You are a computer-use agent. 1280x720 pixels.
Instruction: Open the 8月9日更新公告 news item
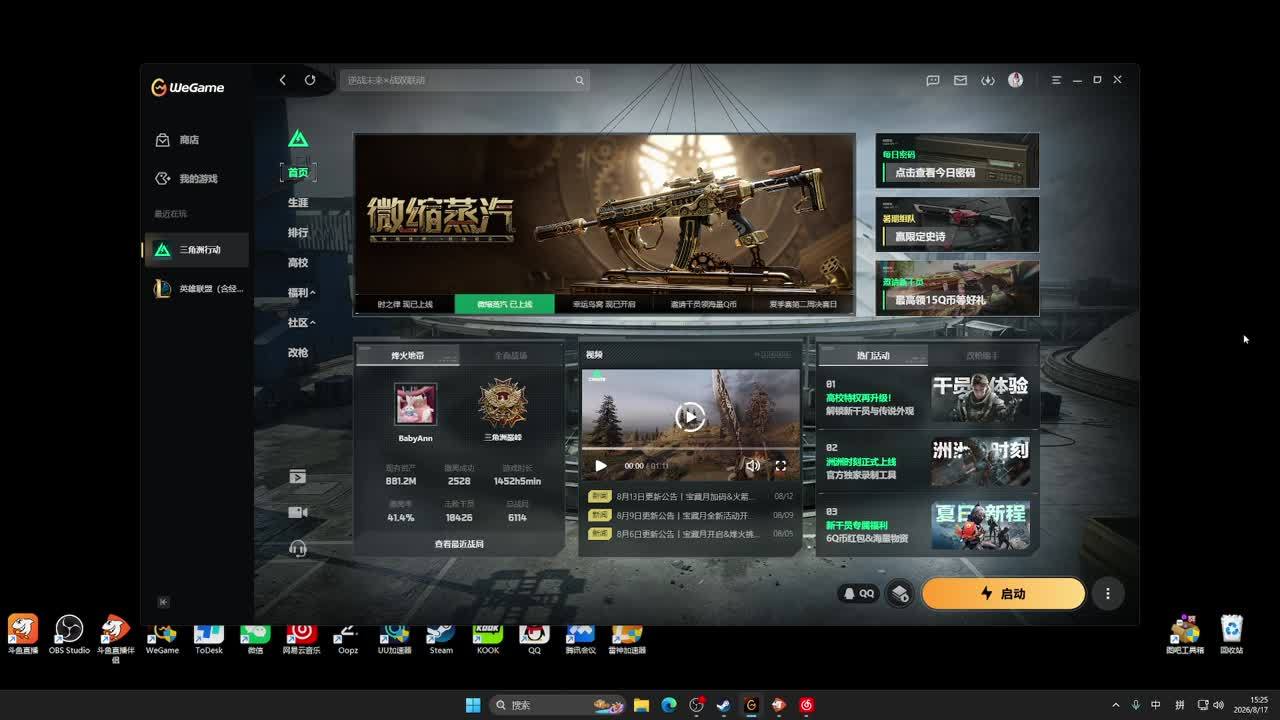point(690,515)
